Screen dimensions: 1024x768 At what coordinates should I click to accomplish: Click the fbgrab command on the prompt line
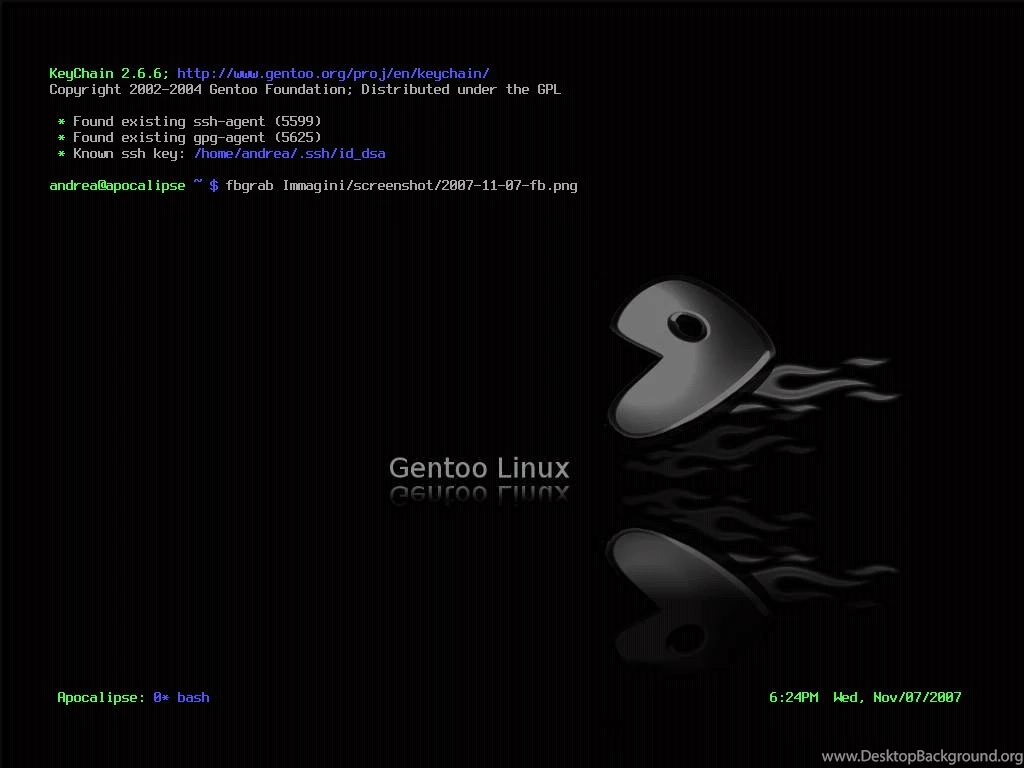[x=401, y=185]
